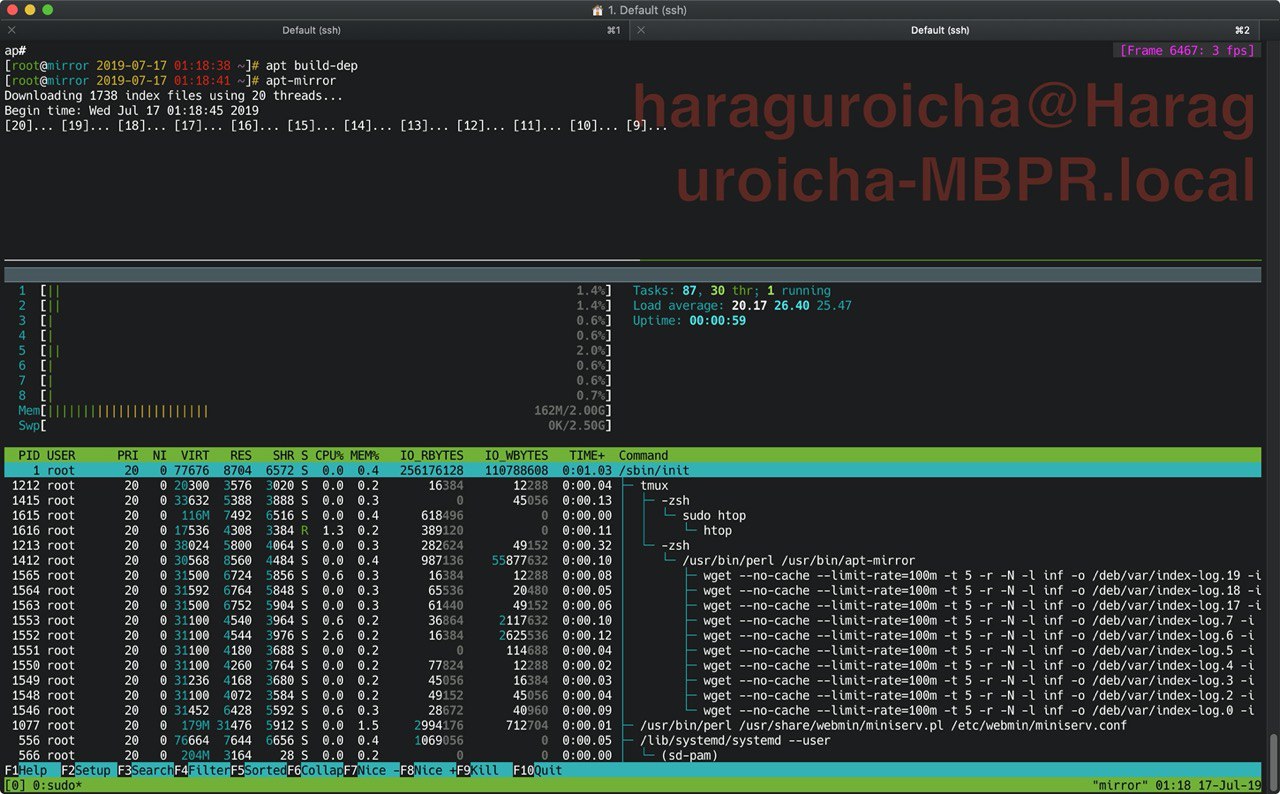Sort by MEM% column header
The width and height of the screenshot is (1280, 794).
point(365,455)
